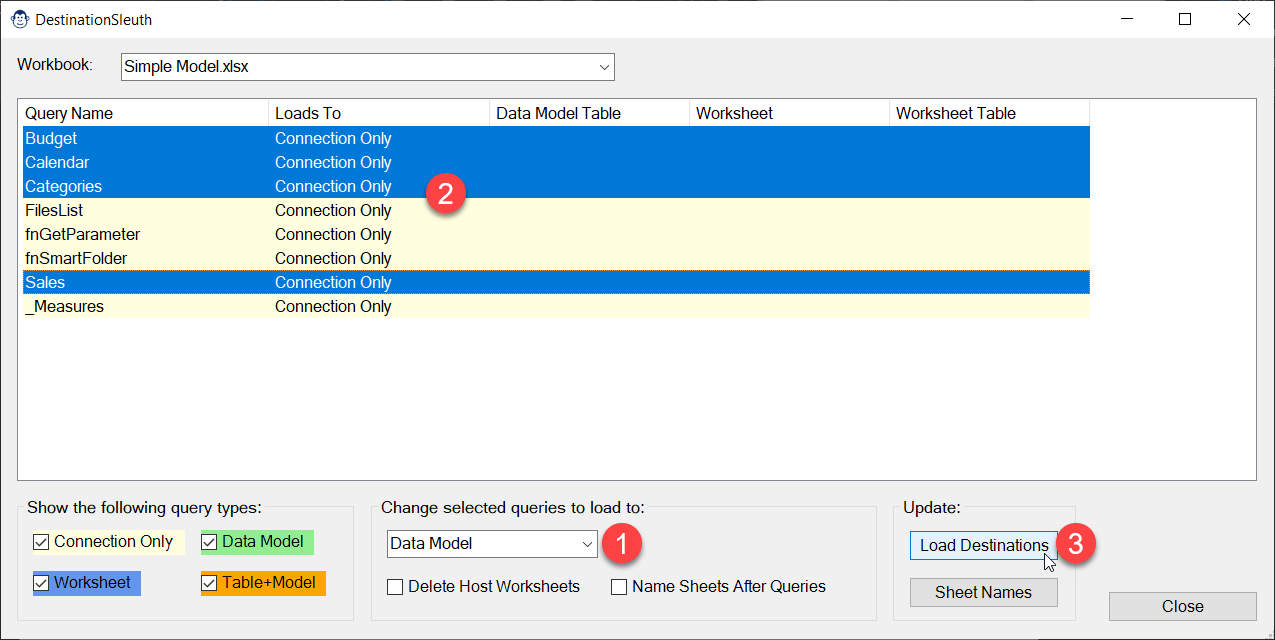This screenshot has width=1275, height=640.
Task: Sort by the Query Name column header
Action: [143, 114]
